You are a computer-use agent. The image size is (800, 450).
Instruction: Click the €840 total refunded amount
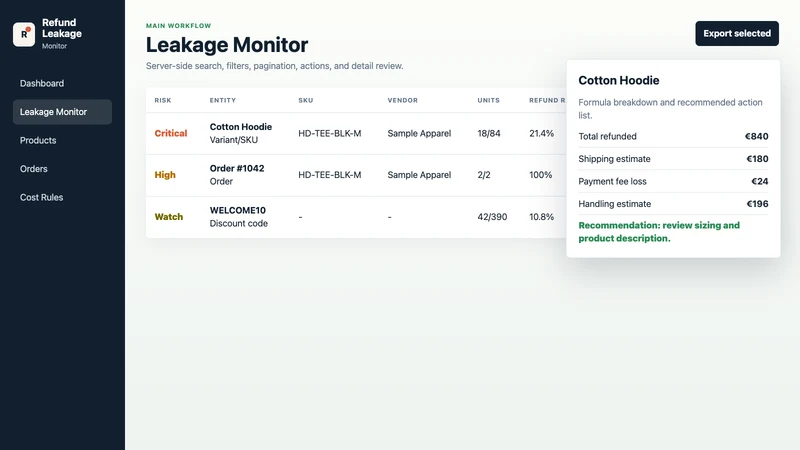point(756,136)
